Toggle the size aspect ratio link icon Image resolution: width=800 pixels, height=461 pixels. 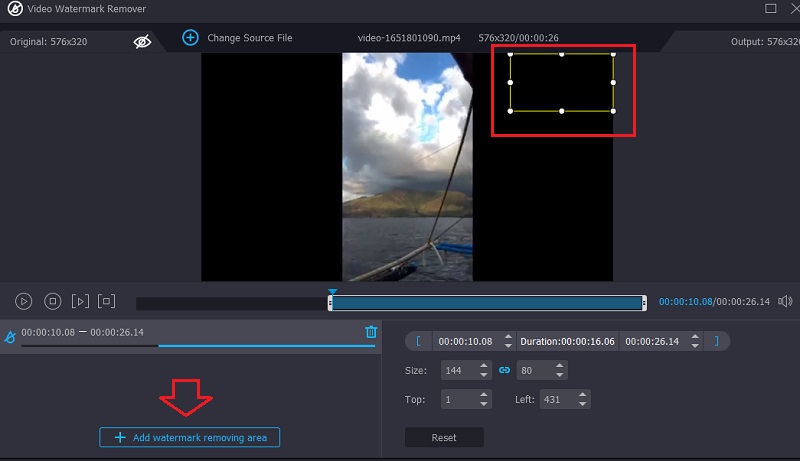[x=505, y=370]
